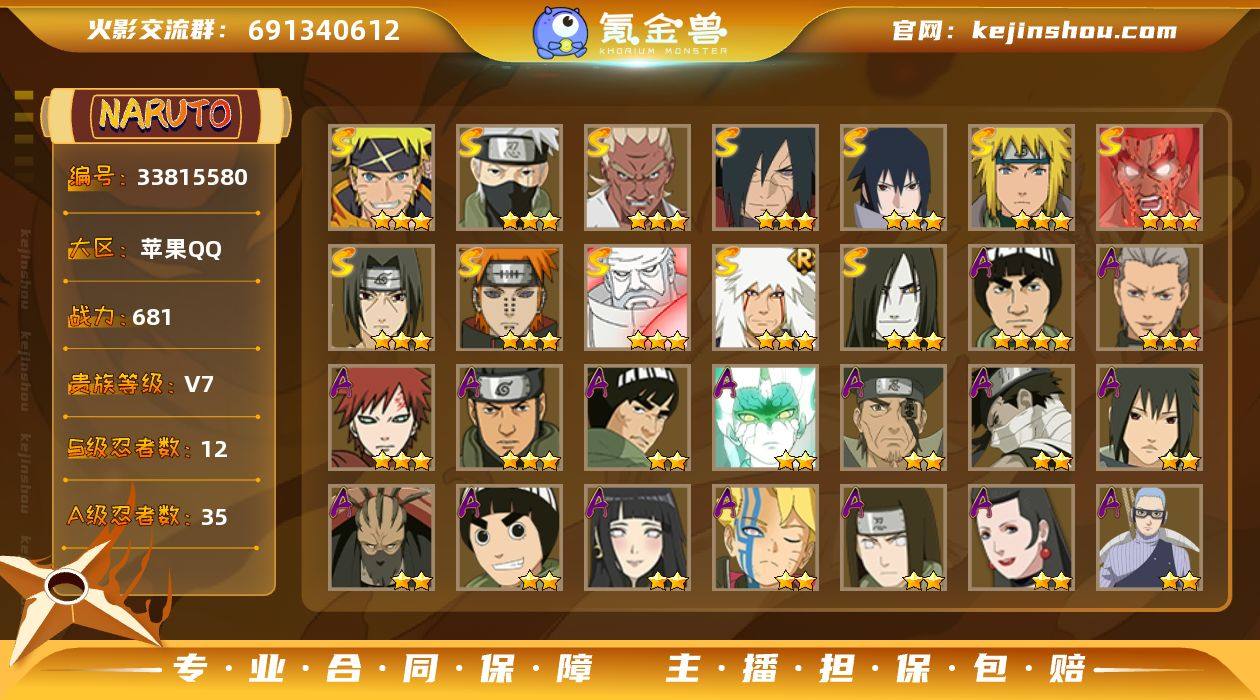Click the NARUTO scroll banner title
1260x700 pixels.
click(x=166, y=115)
